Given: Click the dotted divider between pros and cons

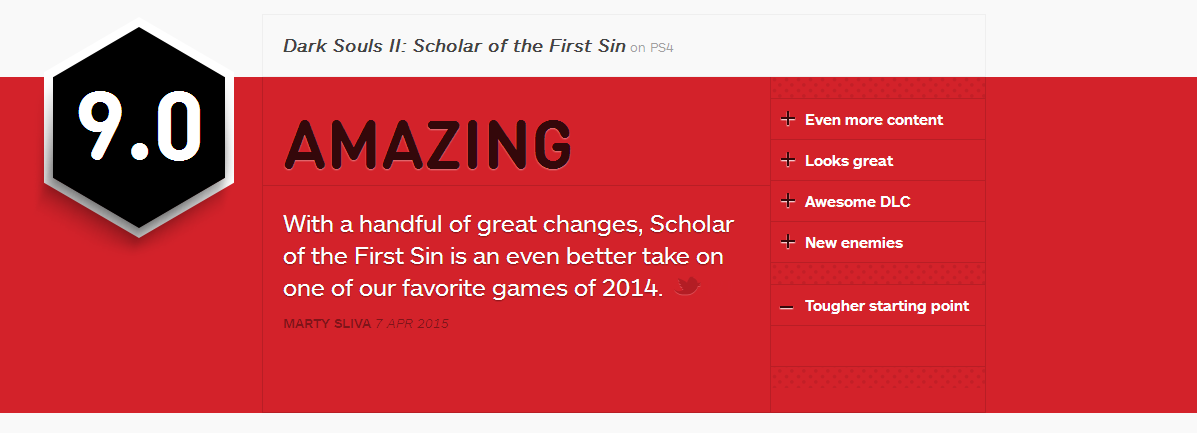Looking at the screenshot, I should [x=878, y=273].
